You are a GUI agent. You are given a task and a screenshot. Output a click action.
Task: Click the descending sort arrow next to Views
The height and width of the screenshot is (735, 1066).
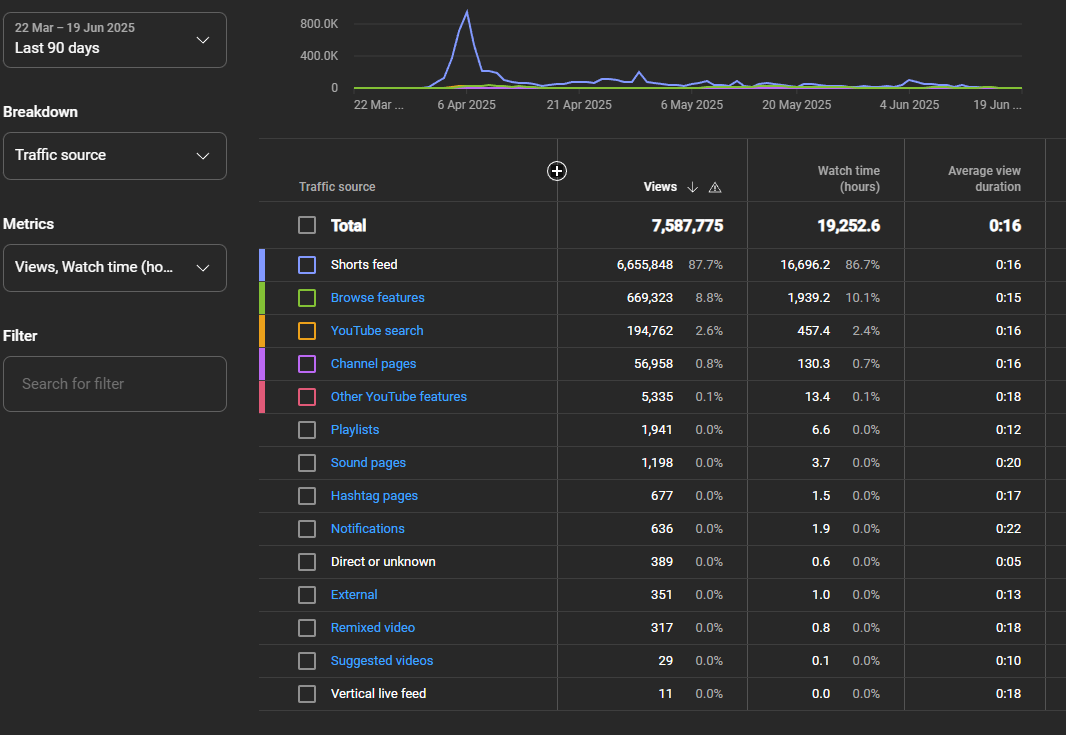[x=692, y=187]
